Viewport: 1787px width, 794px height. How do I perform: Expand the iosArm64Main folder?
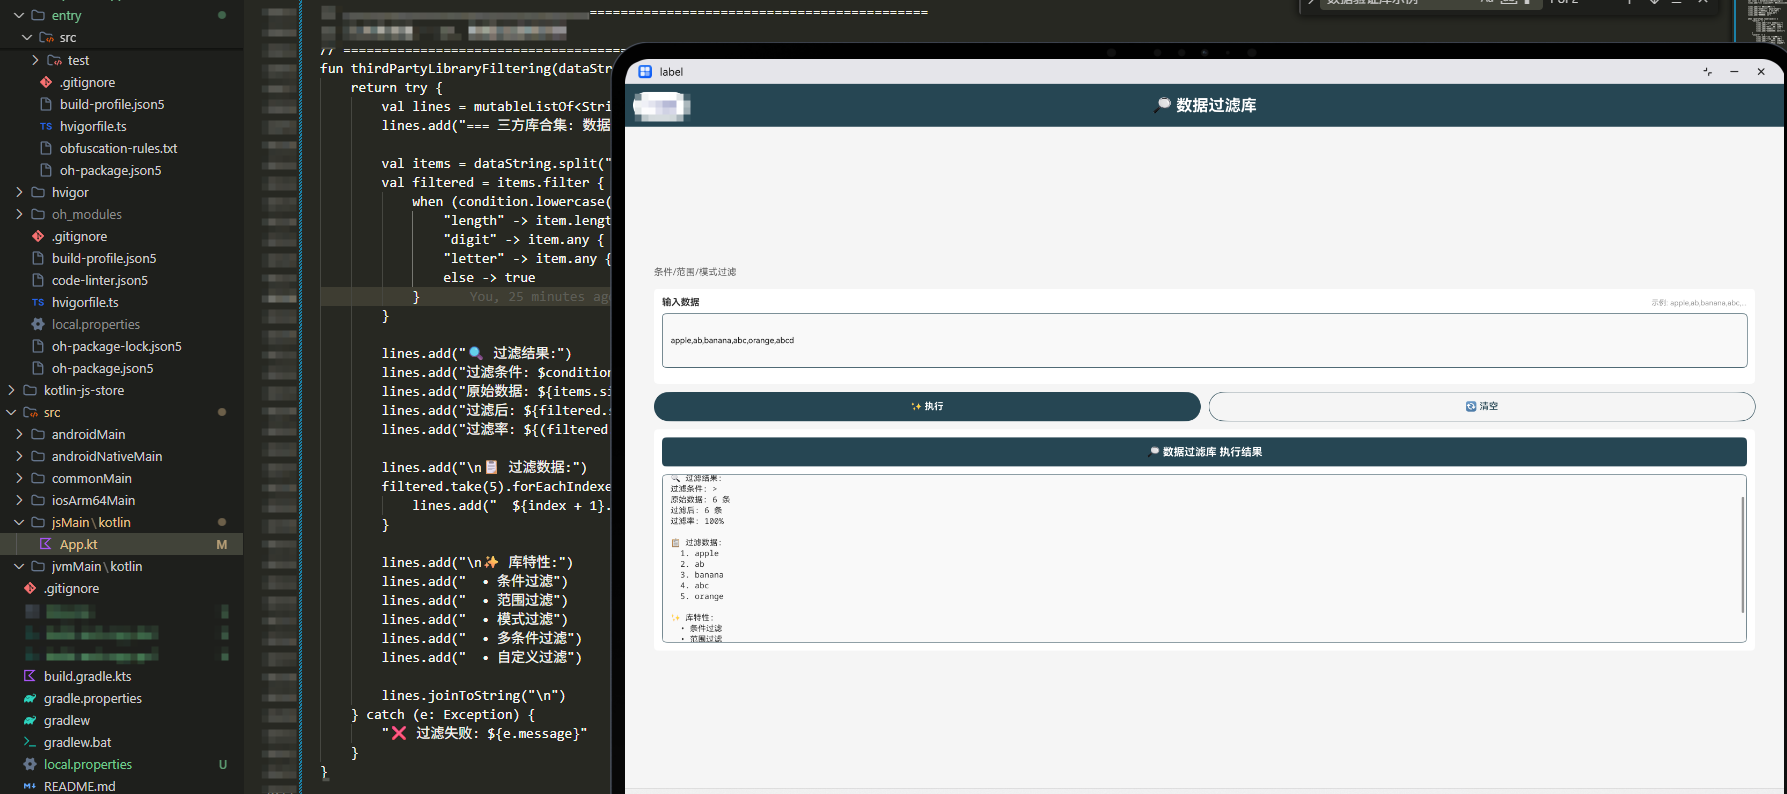pyautogui.click(x=19, y=500)
